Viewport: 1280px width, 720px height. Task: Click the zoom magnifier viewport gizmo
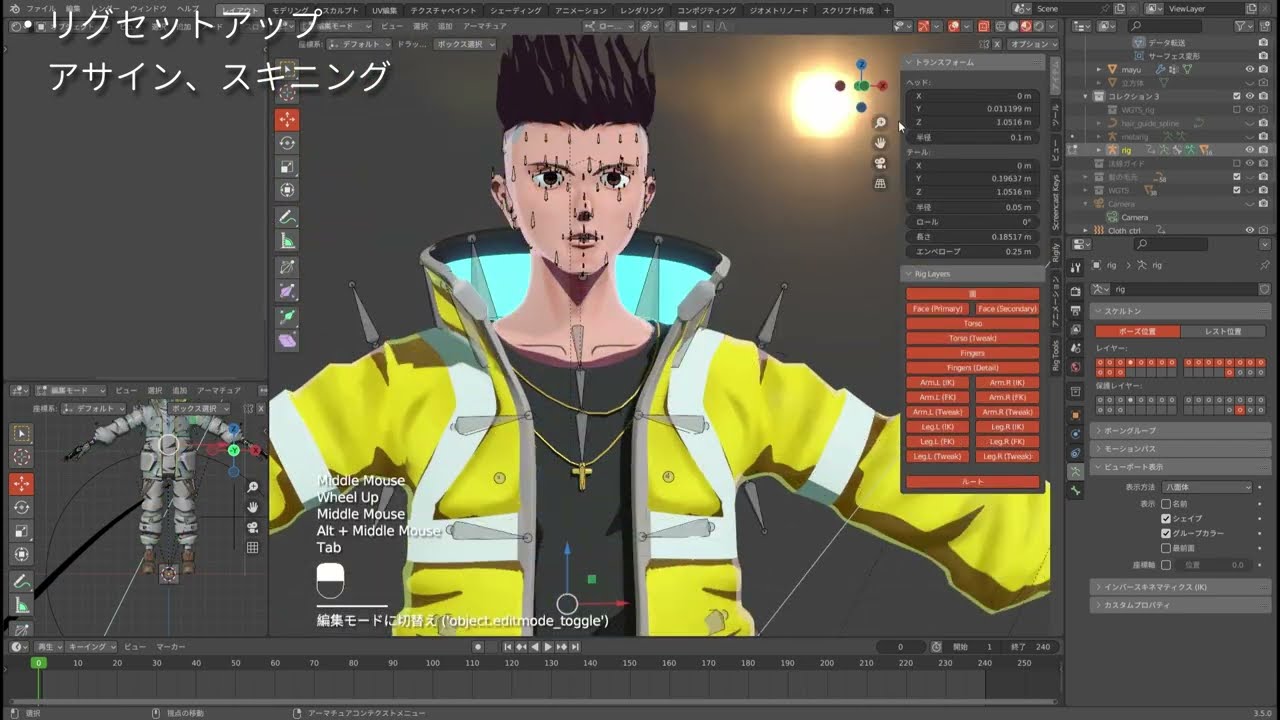pos(880,122)
